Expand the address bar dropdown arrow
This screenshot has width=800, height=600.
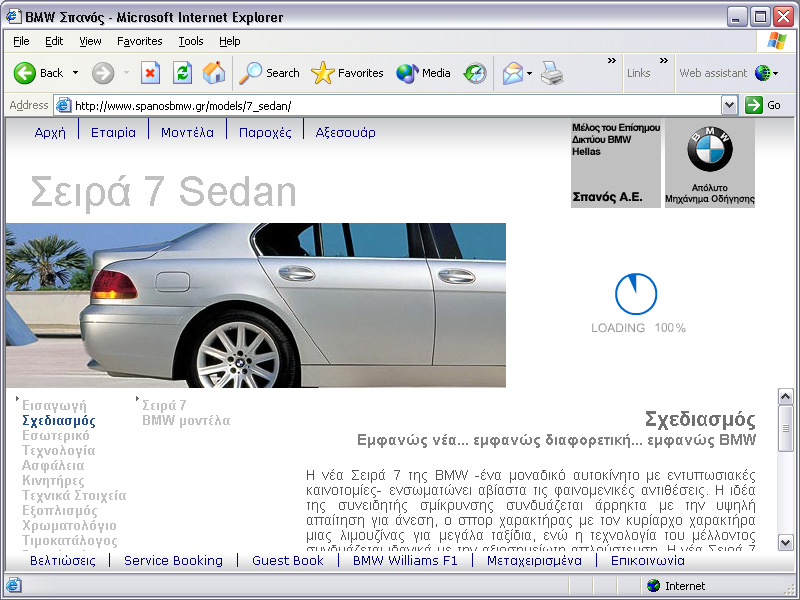coord(730,106)
